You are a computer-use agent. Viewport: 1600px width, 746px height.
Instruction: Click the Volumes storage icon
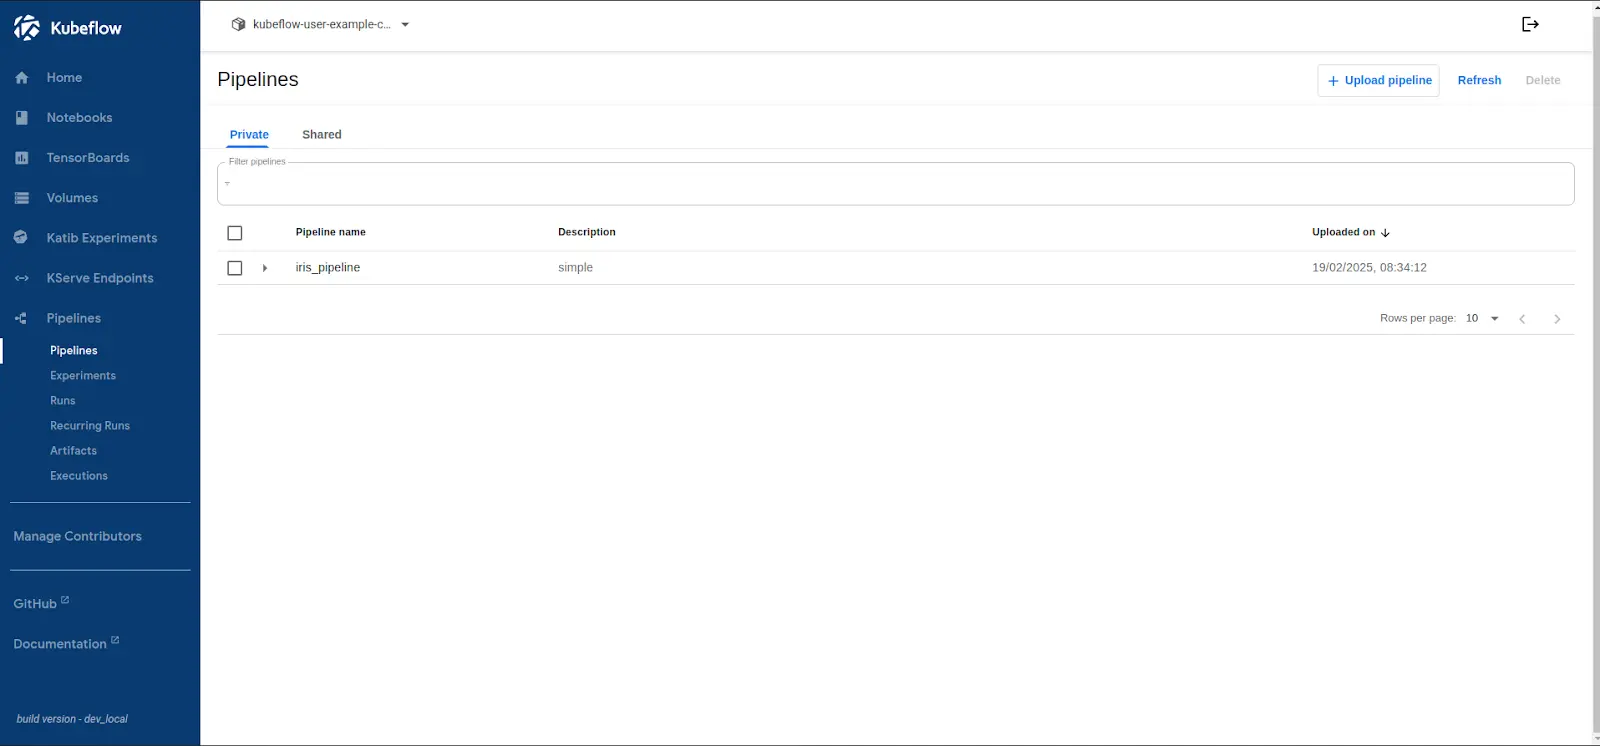pyautogui.click(x=22, y=198)
